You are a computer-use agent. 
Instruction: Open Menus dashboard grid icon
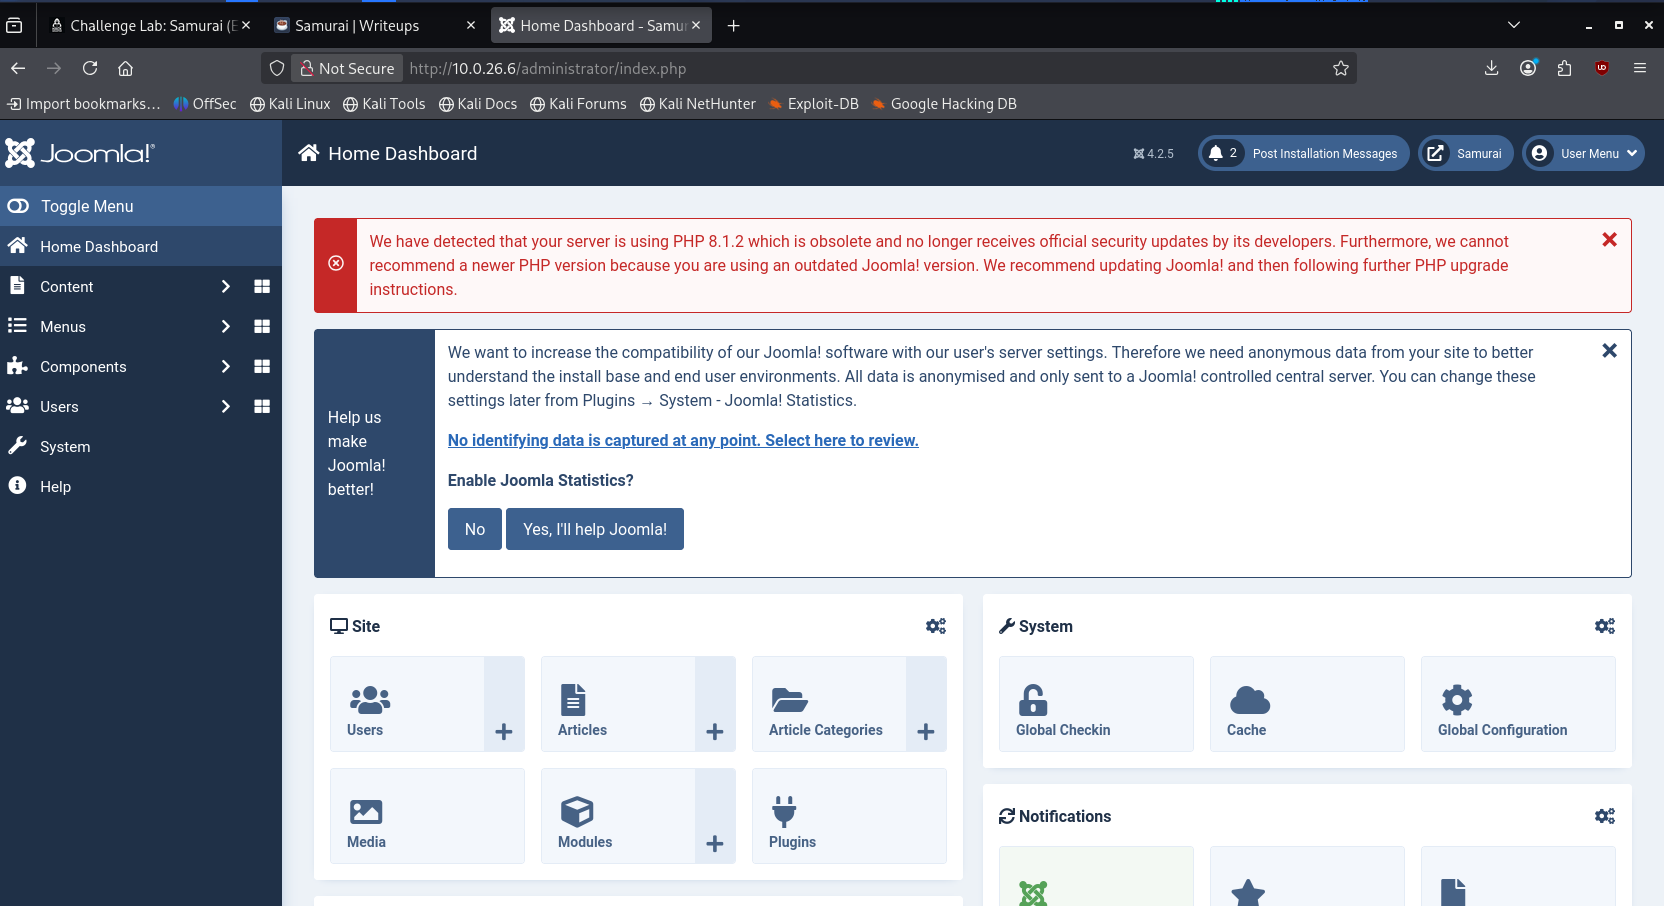(x=262, y=326)
